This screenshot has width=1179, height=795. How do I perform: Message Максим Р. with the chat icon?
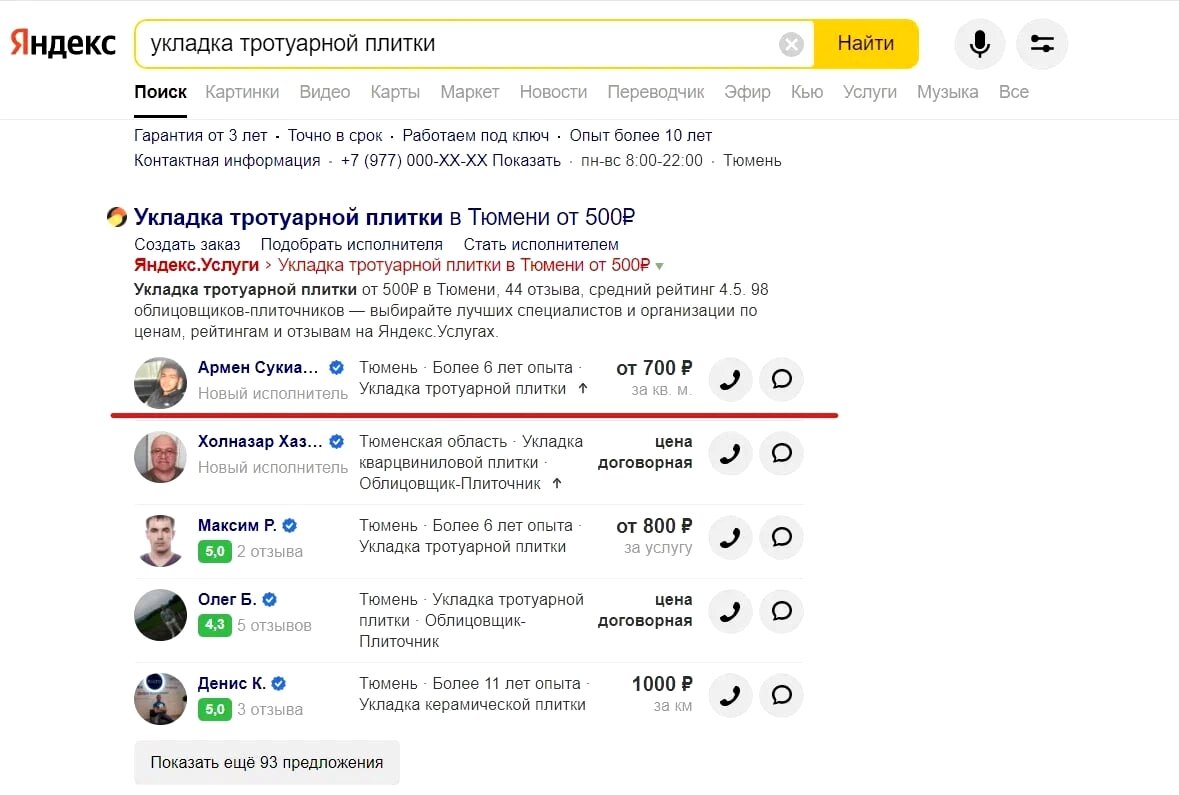781,537
